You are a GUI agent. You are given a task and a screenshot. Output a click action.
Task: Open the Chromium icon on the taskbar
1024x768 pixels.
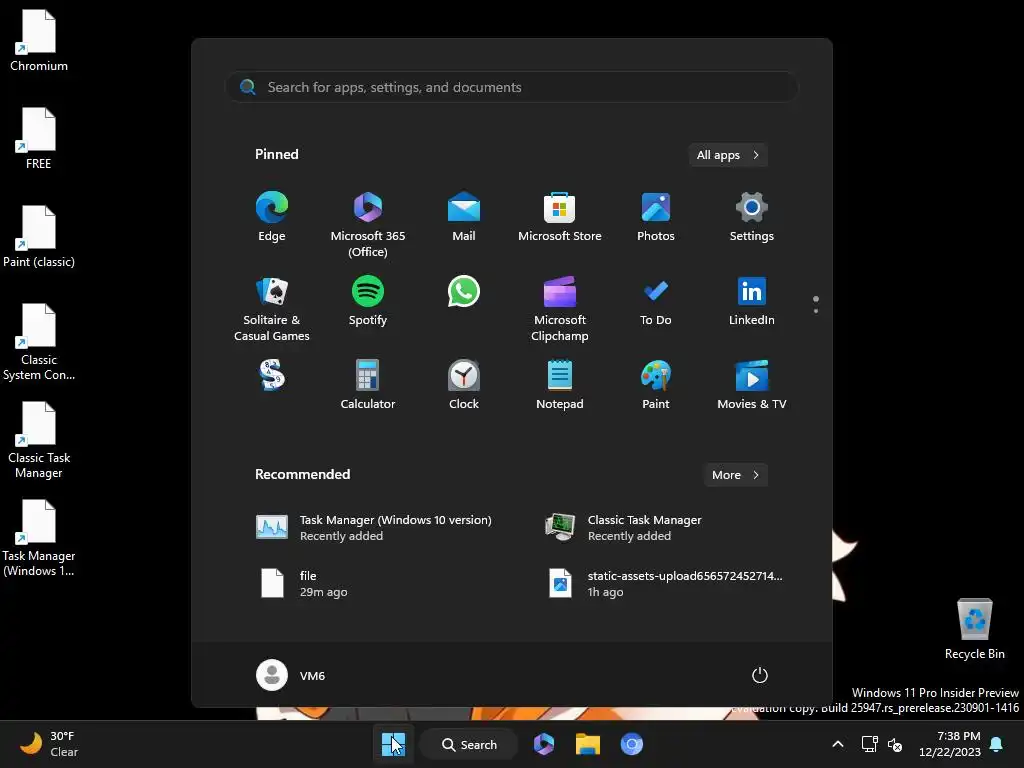tap(632, 744)
